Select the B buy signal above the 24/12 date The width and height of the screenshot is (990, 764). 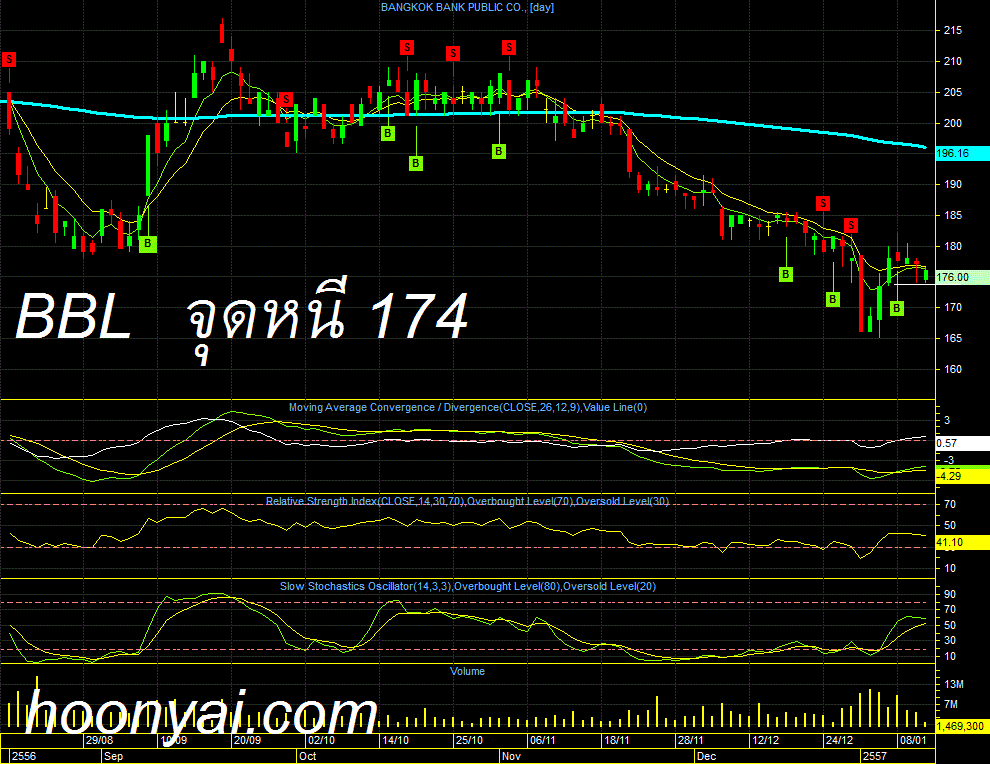point(833,299)
